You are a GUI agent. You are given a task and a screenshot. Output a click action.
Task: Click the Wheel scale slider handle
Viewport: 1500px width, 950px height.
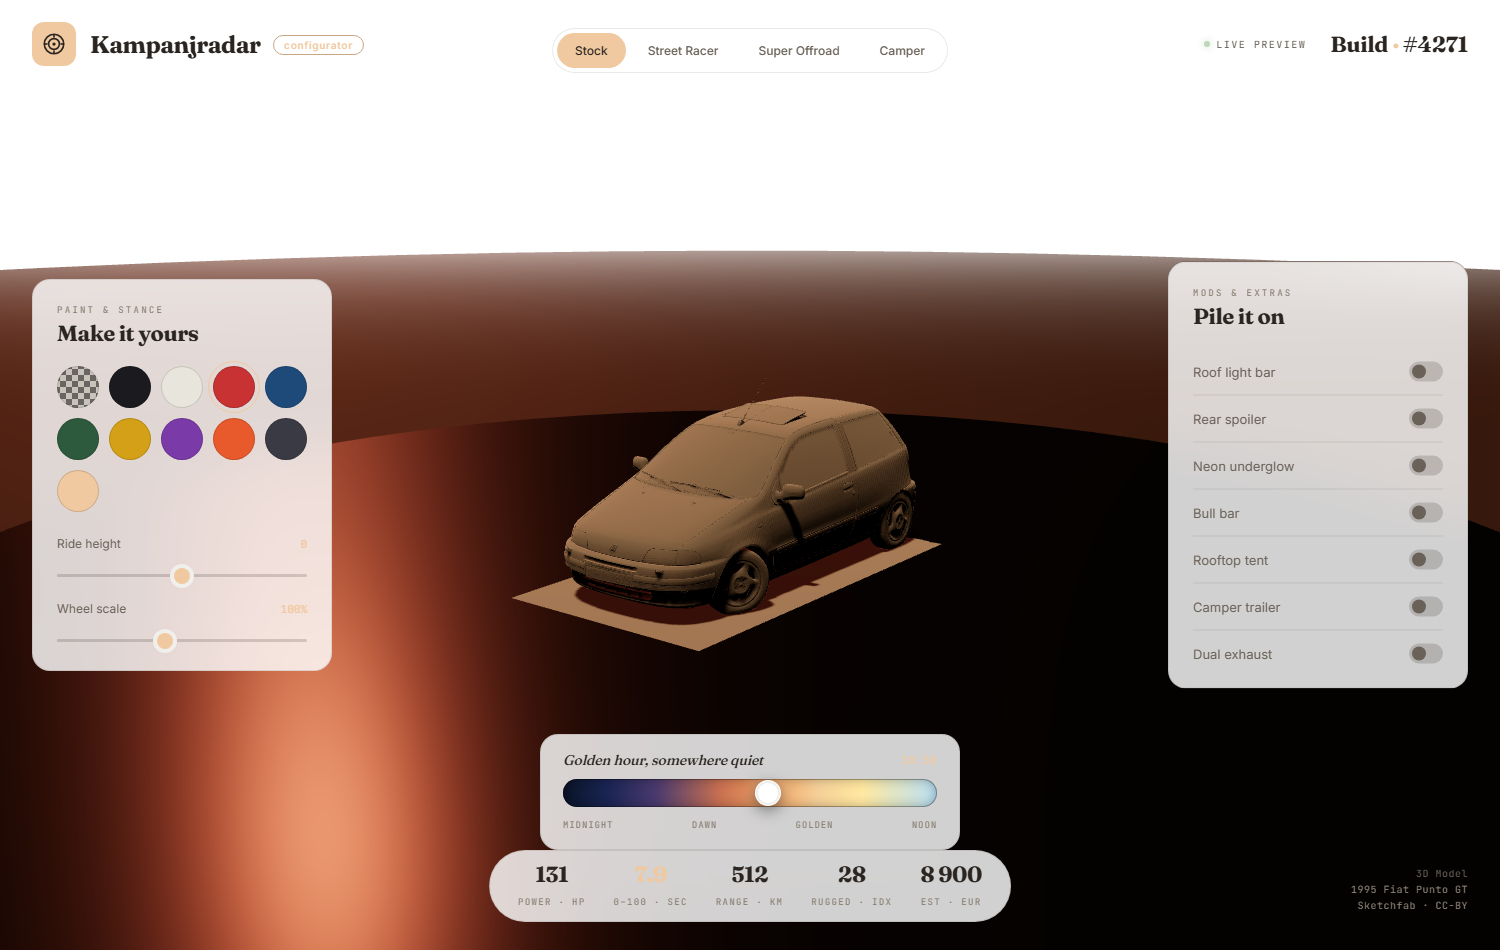point(165,641)
